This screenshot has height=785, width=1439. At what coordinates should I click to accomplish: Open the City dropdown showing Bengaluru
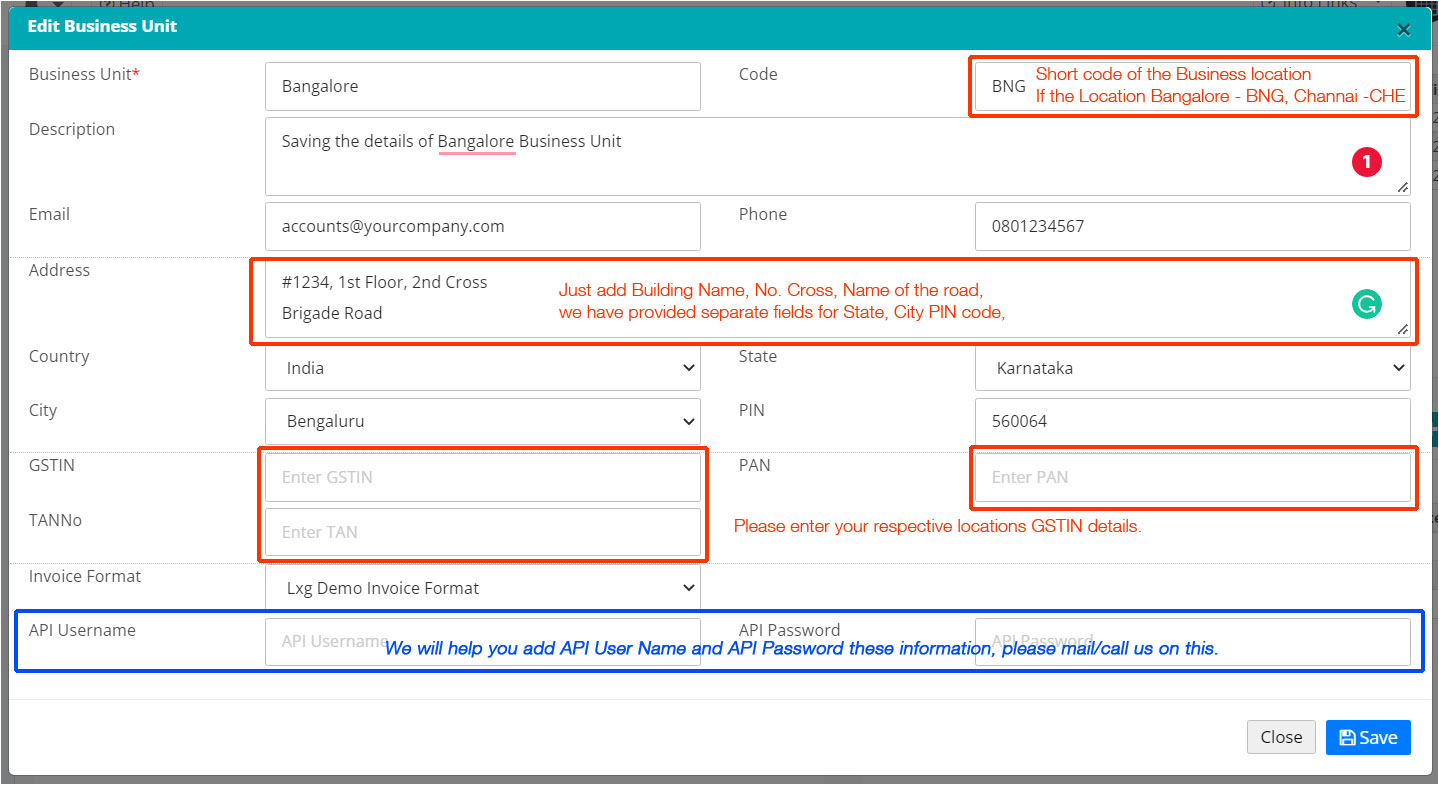point(483,421)
